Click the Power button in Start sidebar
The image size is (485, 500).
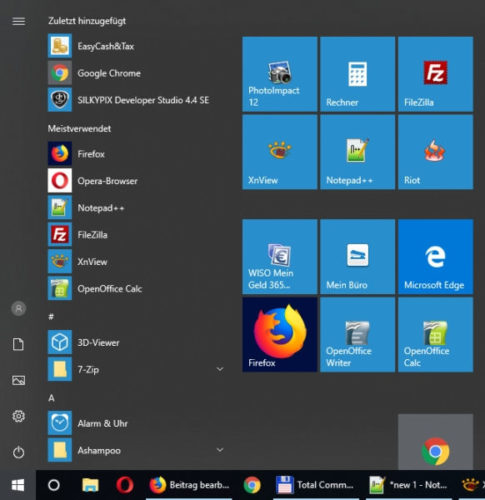[18, 452]
